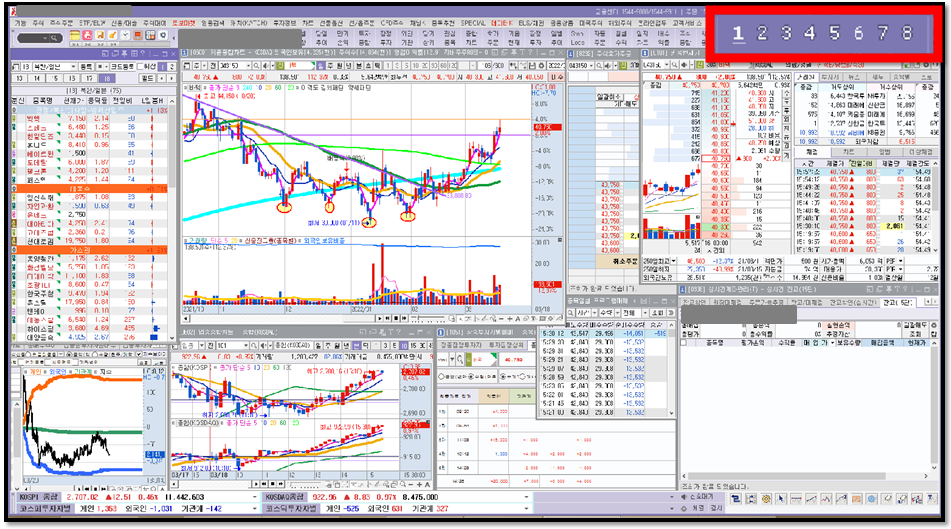The width and height of the screenshot is (951, 529).
Task: Click the first icon of the bottom-right toolbar
Action: (x=736, y=499)
